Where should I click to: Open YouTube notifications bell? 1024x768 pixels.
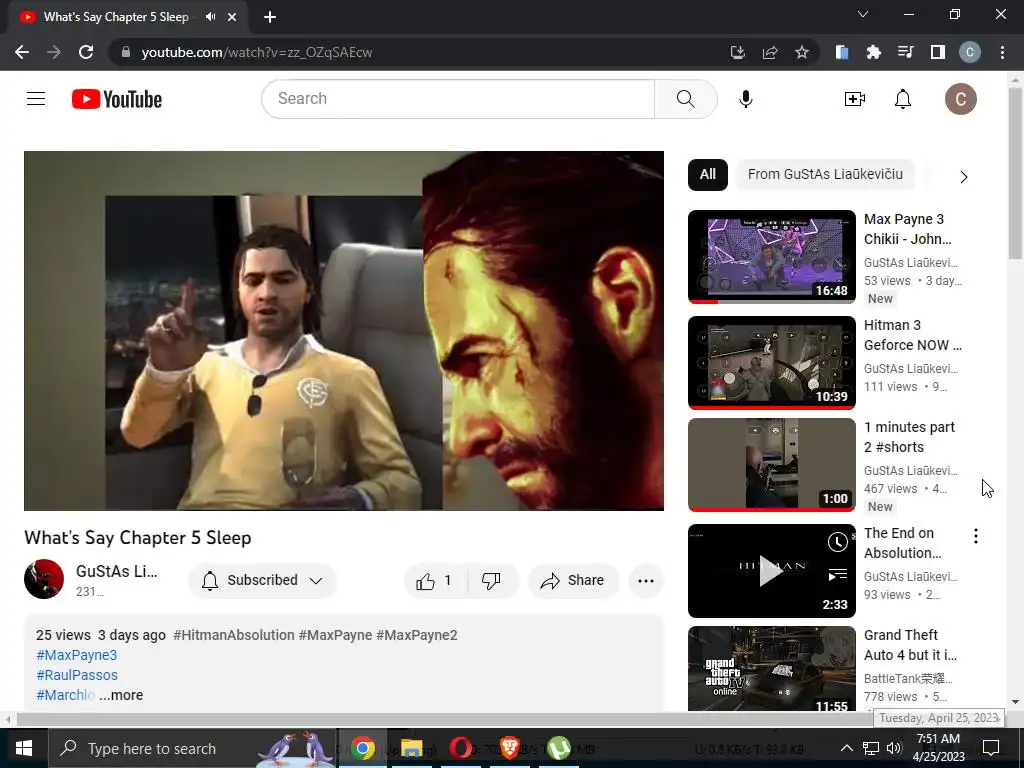(903, 99)
